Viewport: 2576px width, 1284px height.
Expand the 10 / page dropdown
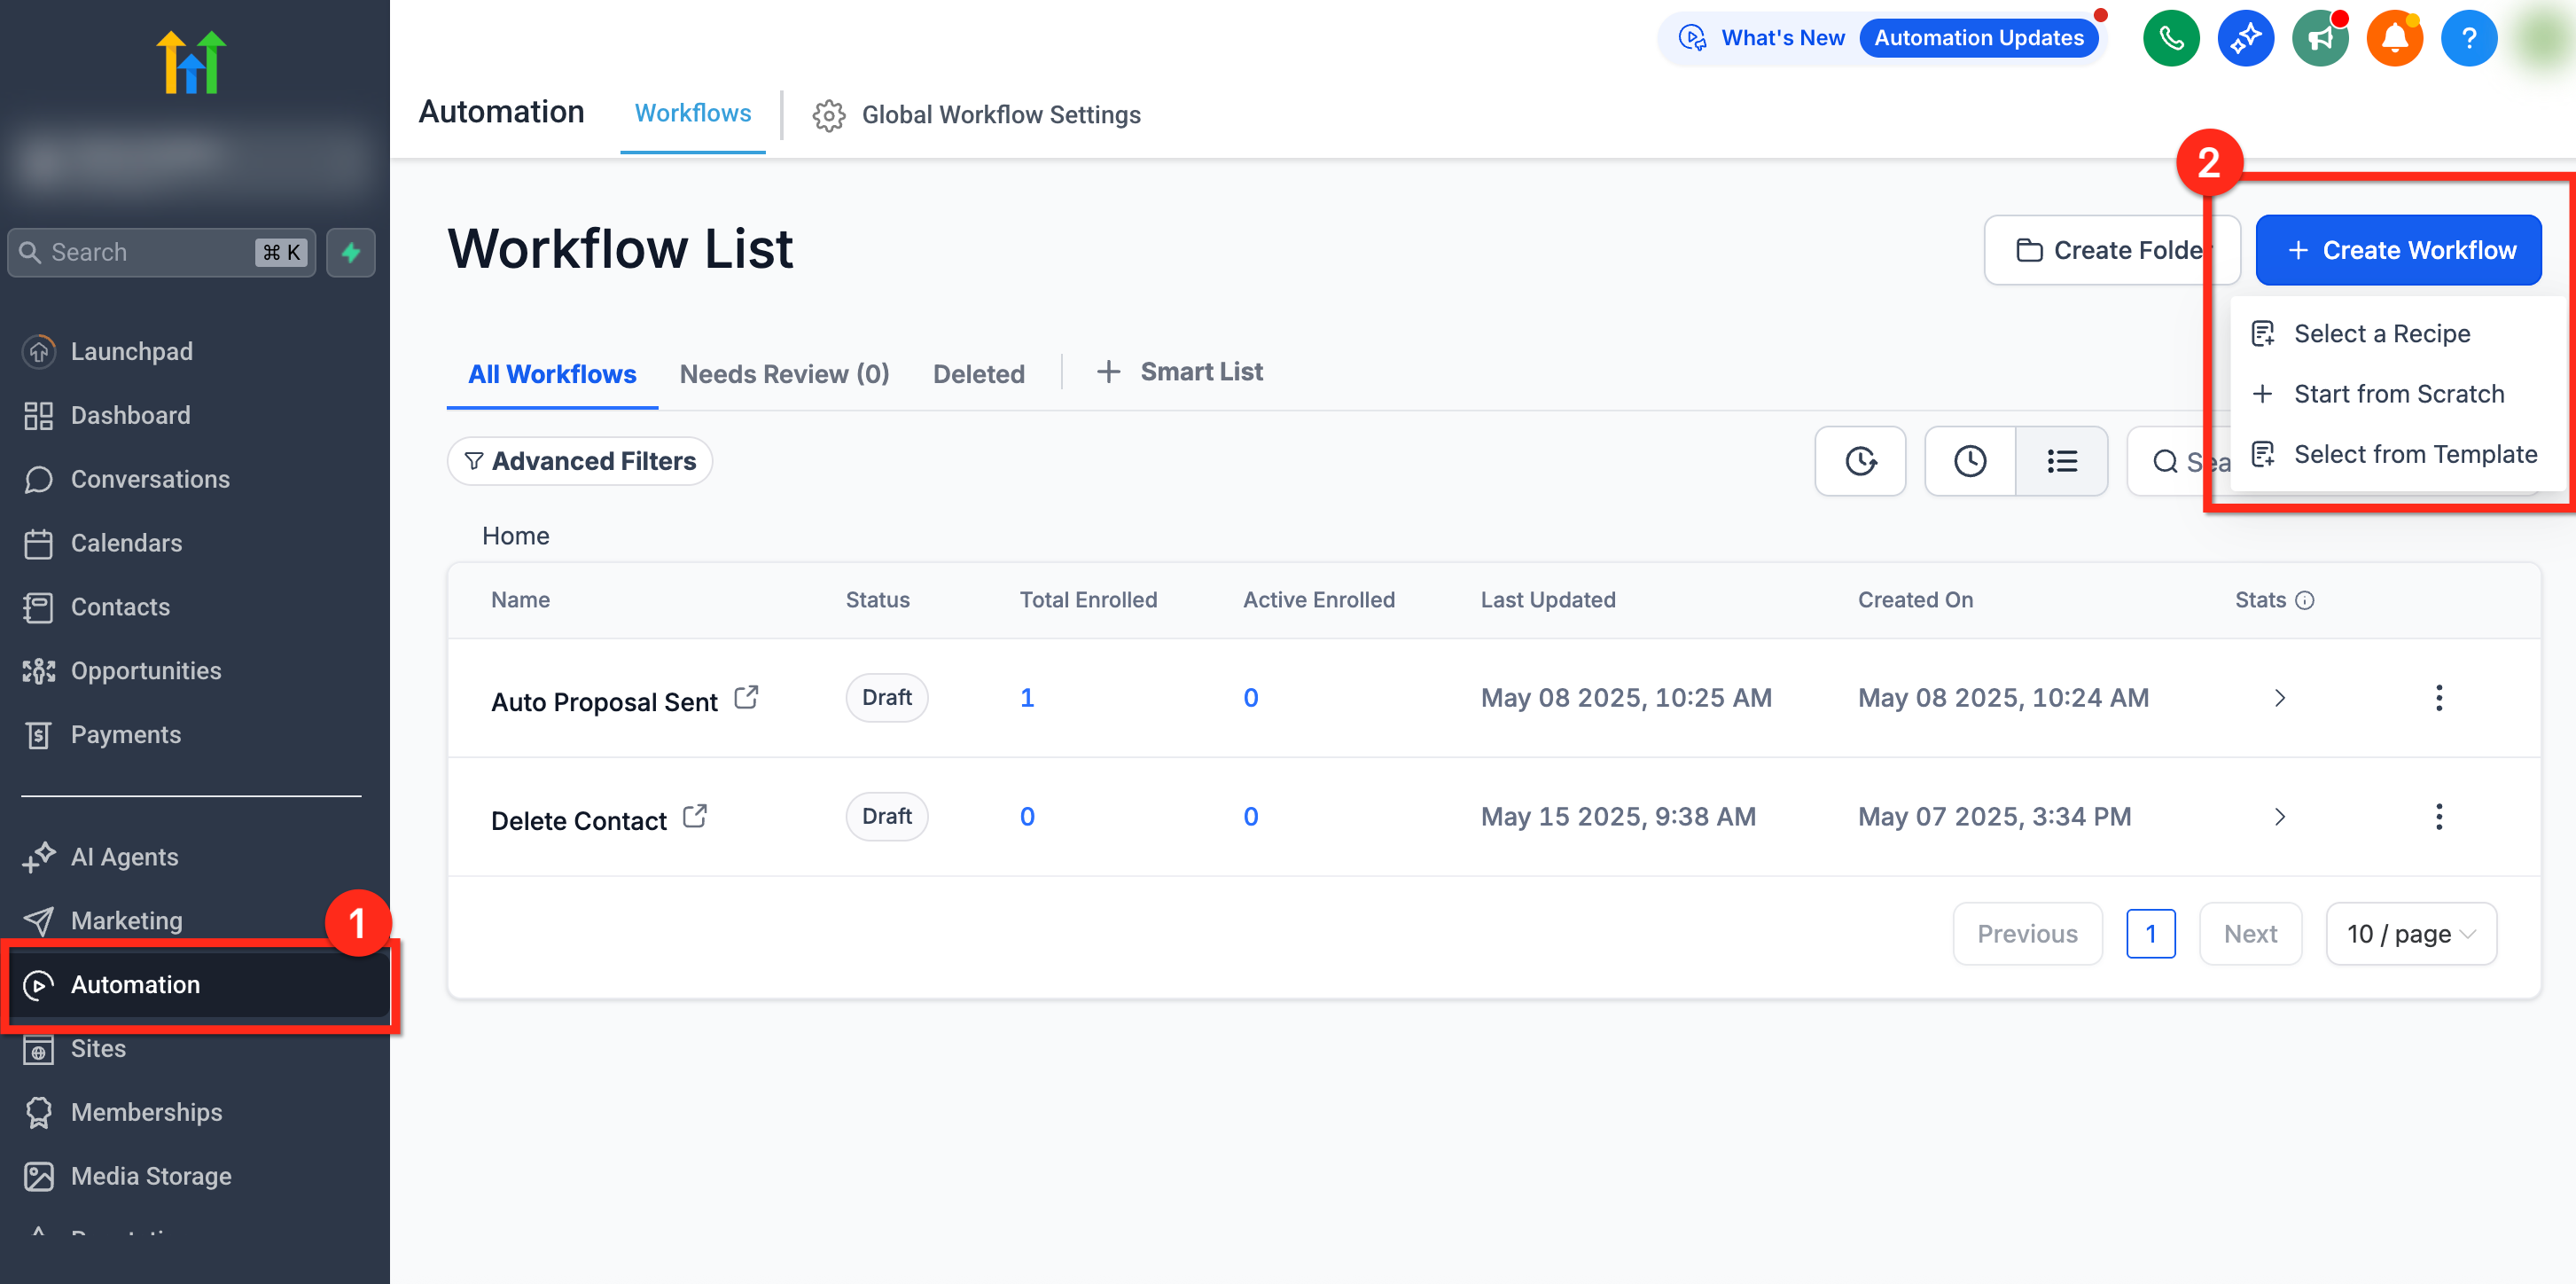click(2411, 934)
